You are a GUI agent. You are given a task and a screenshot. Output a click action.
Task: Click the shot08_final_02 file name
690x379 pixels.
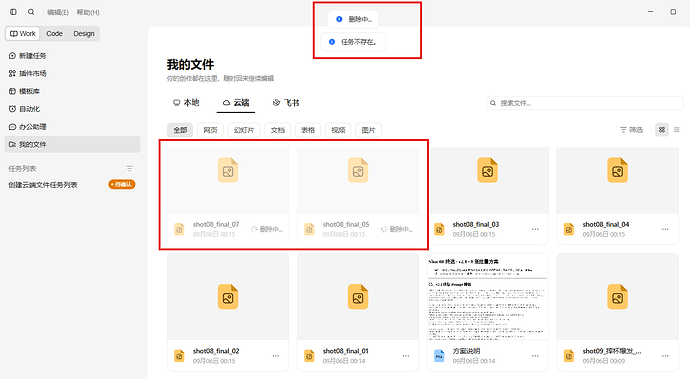click(216, 351)
